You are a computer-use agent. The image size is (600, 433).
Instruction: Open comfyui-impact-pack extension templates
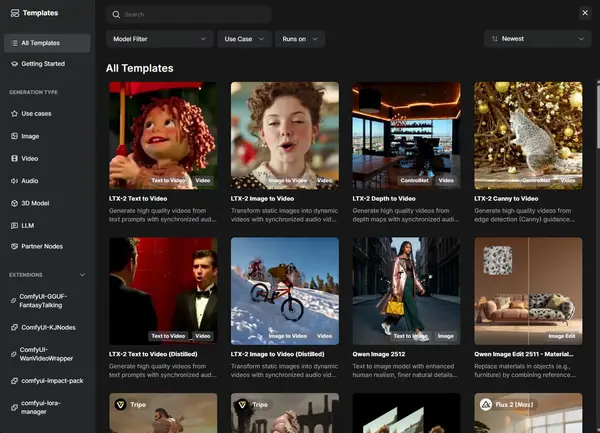[47, 381]
